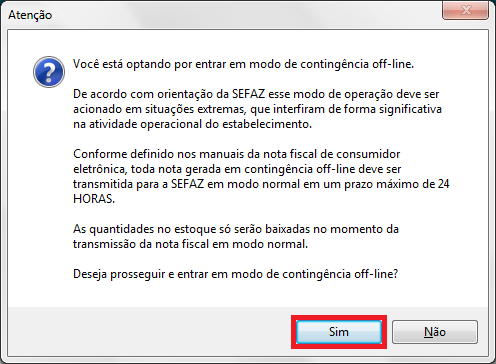Click the text 'na atividade operacional do estabelecimento'
The height and width of the screenshot is (364, 496).
point(192,124)
